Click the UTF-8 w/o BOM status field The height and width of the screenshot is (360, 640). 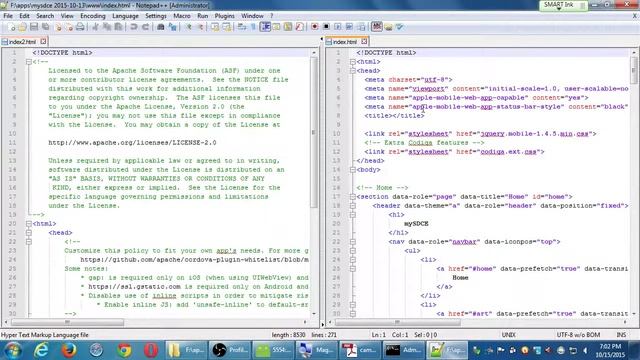pos(578,335)
